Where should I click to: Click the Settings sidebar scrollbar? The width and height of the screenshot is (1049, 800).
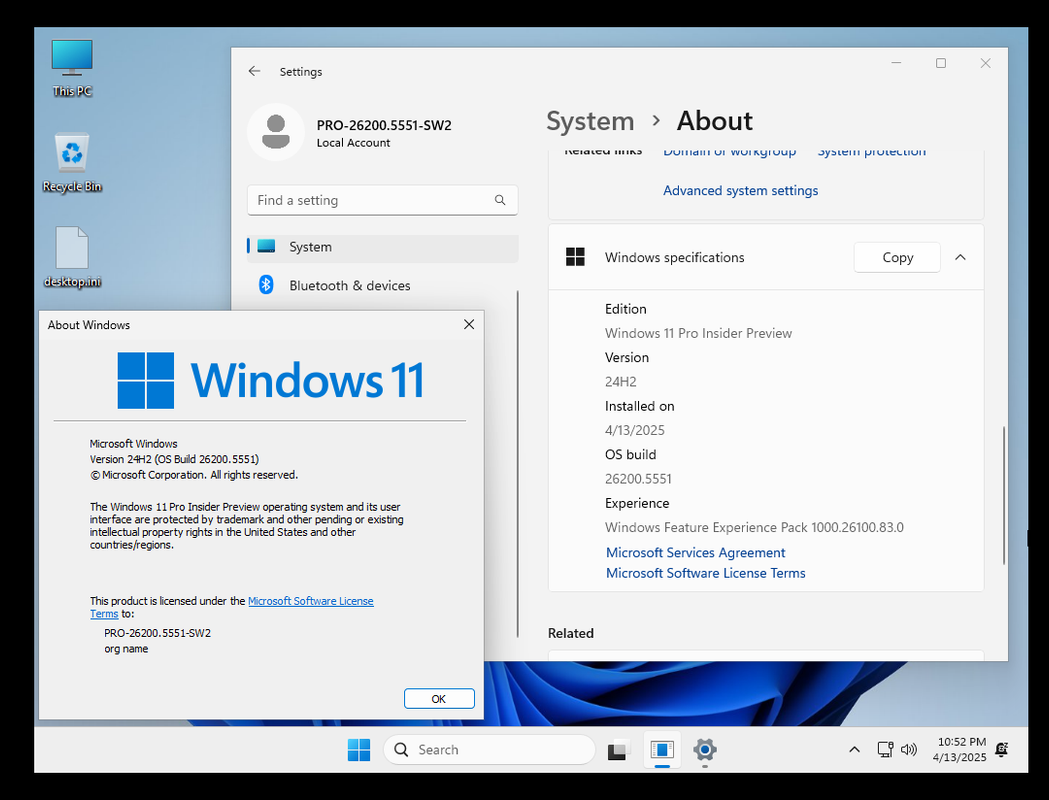(518, 464)
